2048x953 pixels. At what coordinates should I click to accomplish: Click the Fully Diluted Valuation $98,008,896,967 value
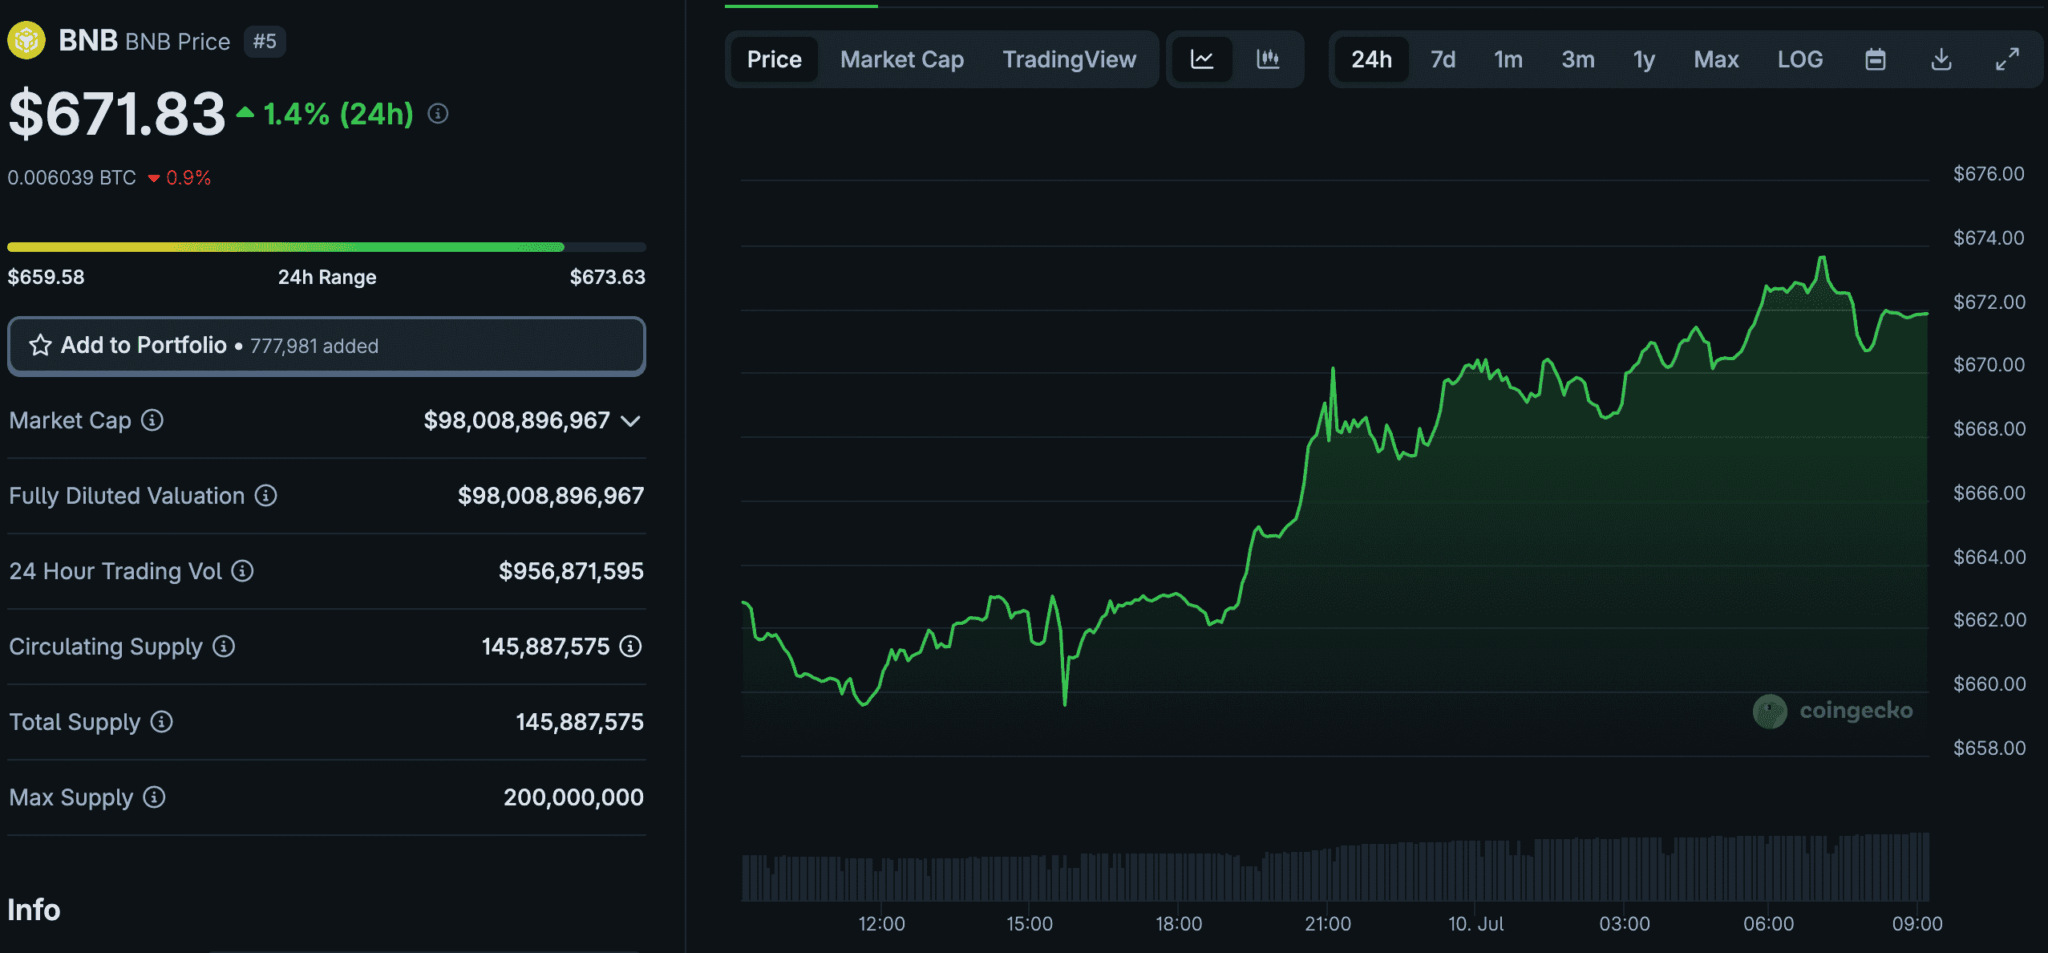[x=551, y=496]
